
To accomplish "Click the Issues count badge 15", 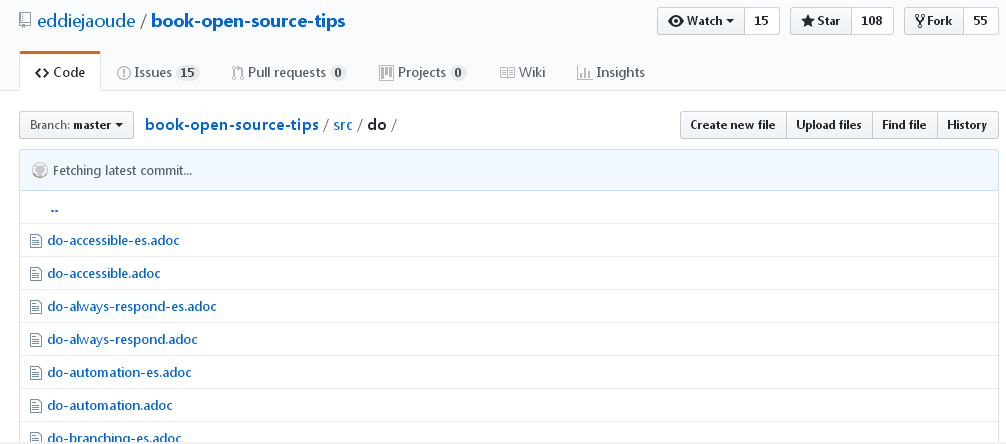I will [x=187, y=73].
